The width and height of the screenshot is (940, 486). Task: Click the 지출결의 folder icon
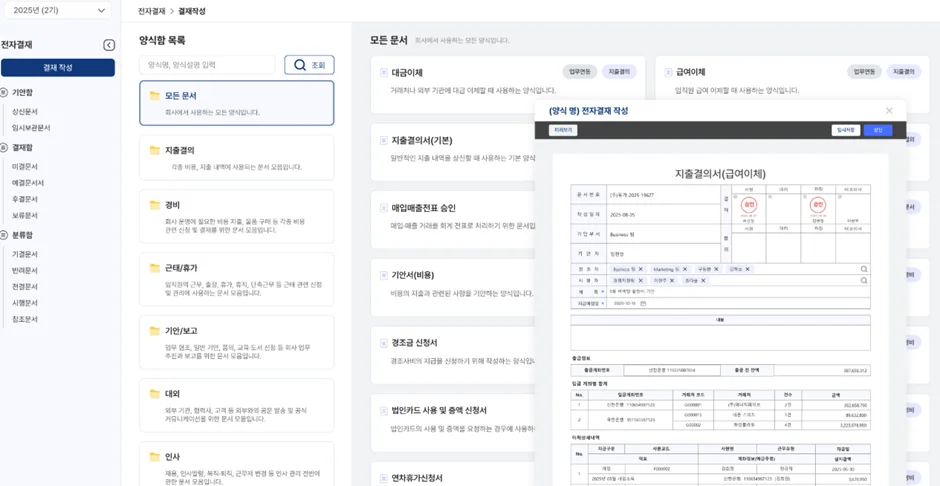click(x=155, y=150)
